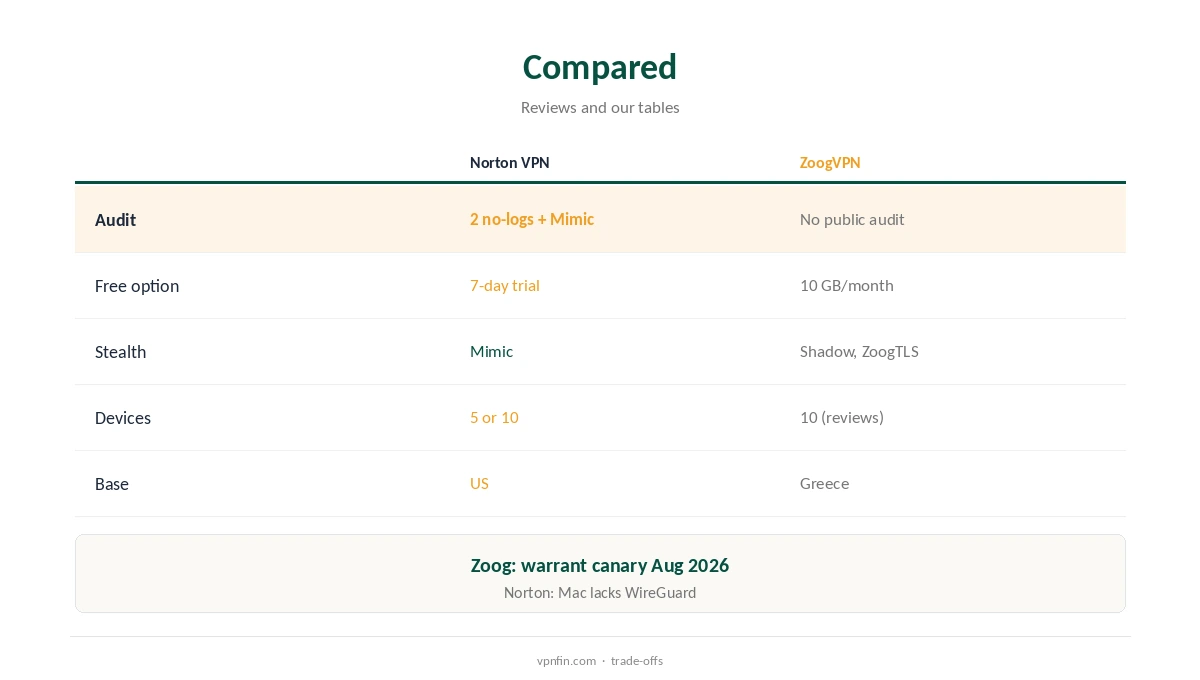
Task: Select the ZoogVPN column header
Action: click(x=830, y=163)
